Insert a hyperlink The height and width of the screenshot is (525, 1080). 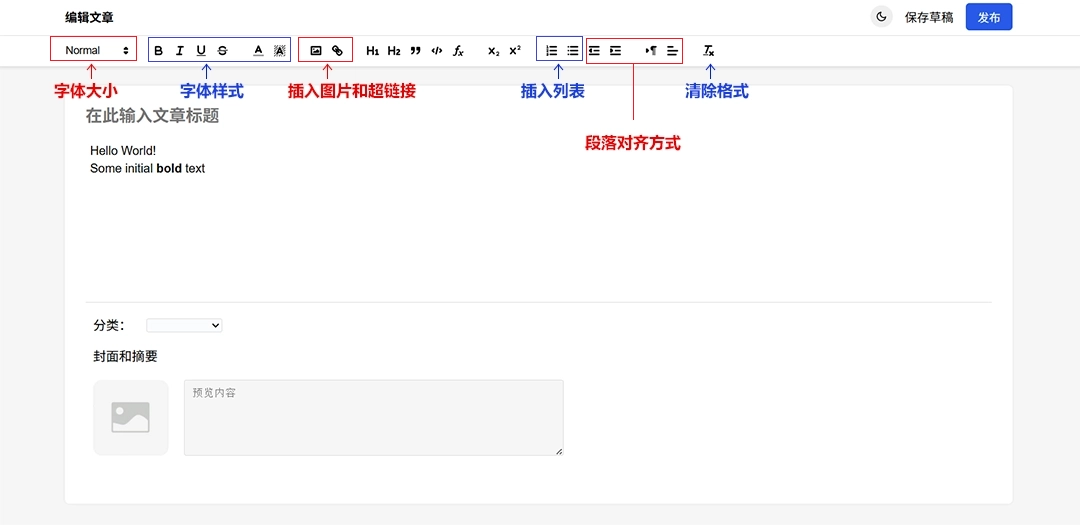337,50
